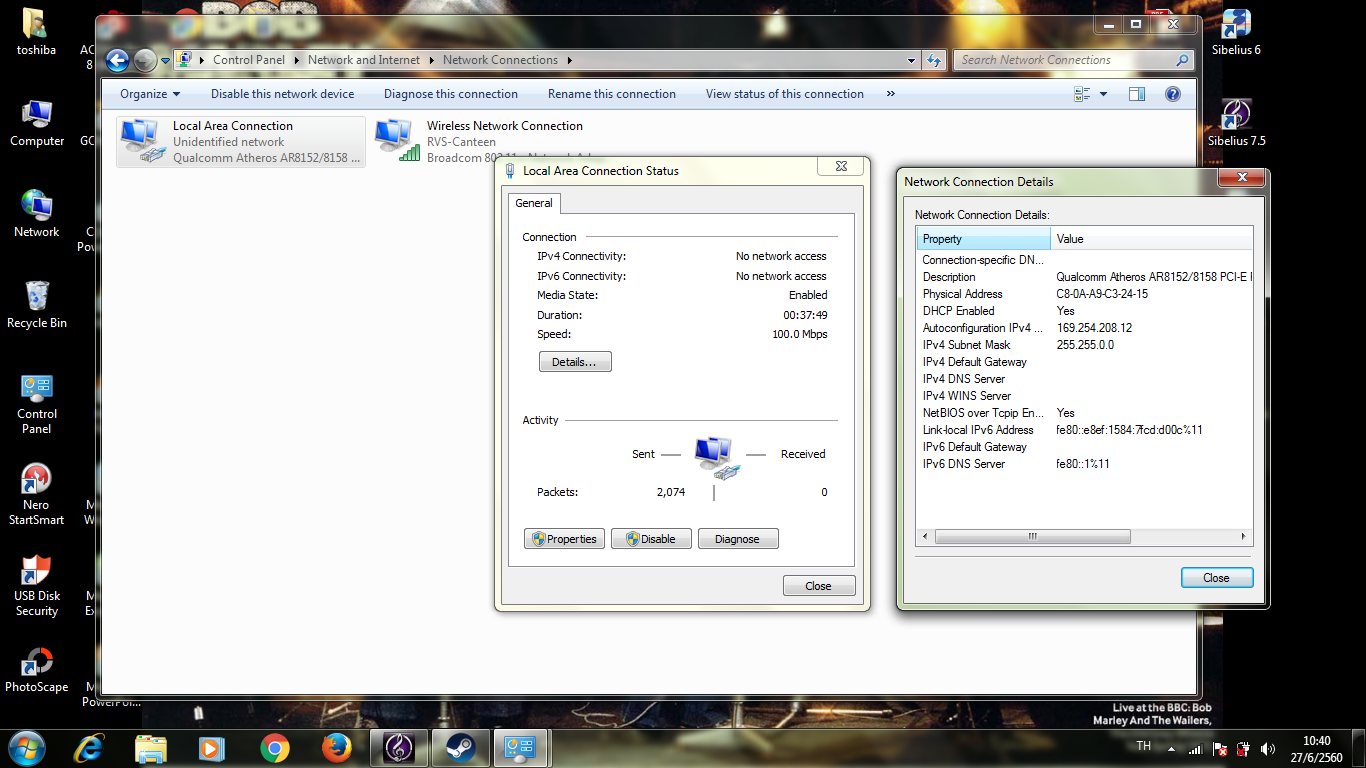
Task: Open the Organize dropdown menu
Action: pos(148,93)
